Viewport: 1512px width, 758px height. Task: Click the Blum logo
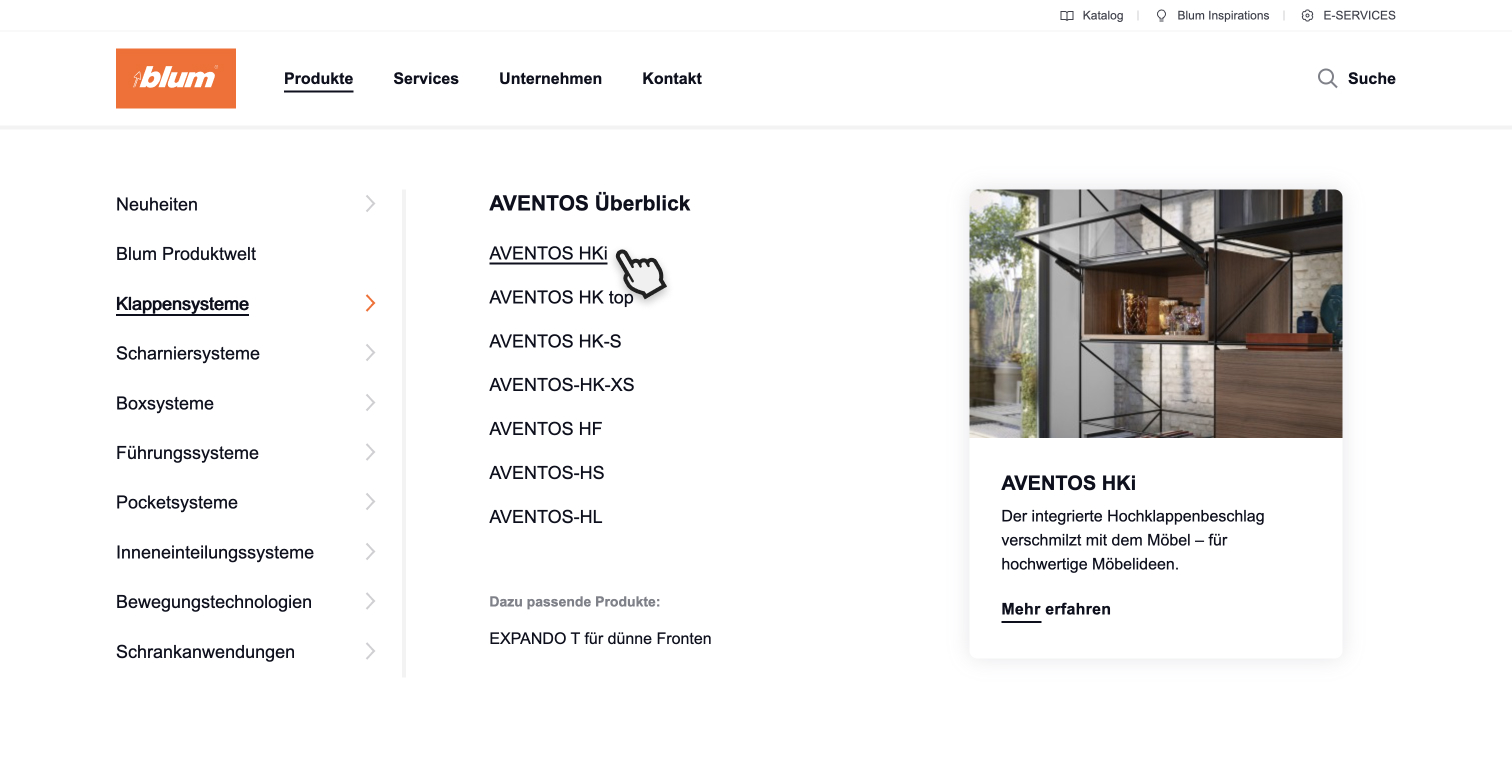[176, 78]
